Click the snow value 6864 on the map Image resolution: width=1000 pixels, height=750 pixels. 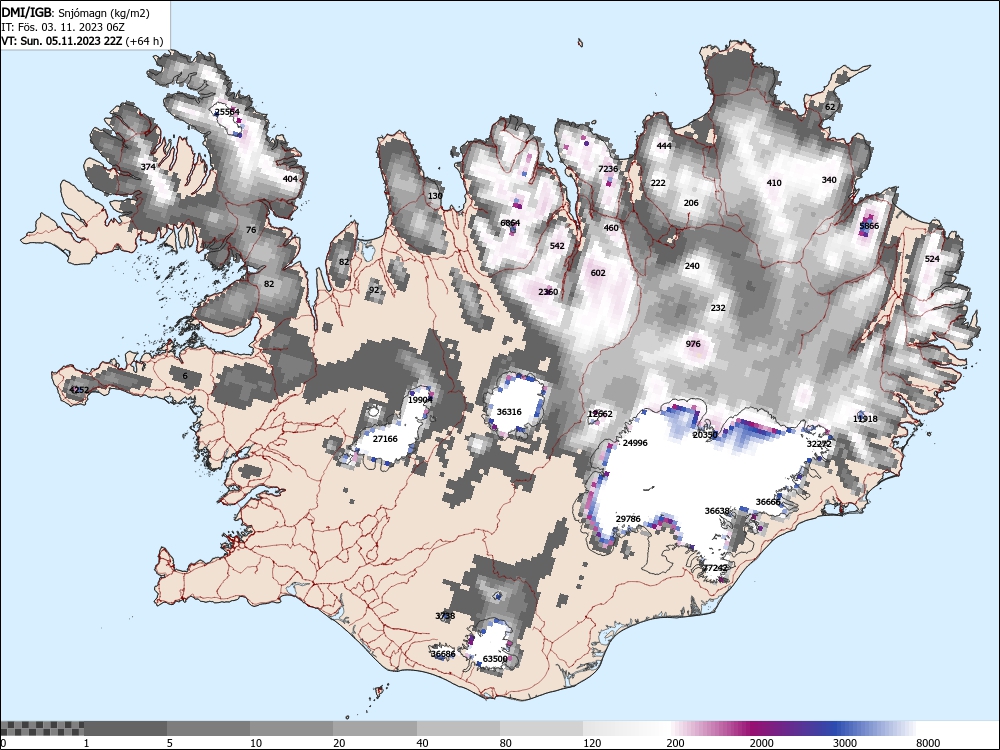click(510, 223)
